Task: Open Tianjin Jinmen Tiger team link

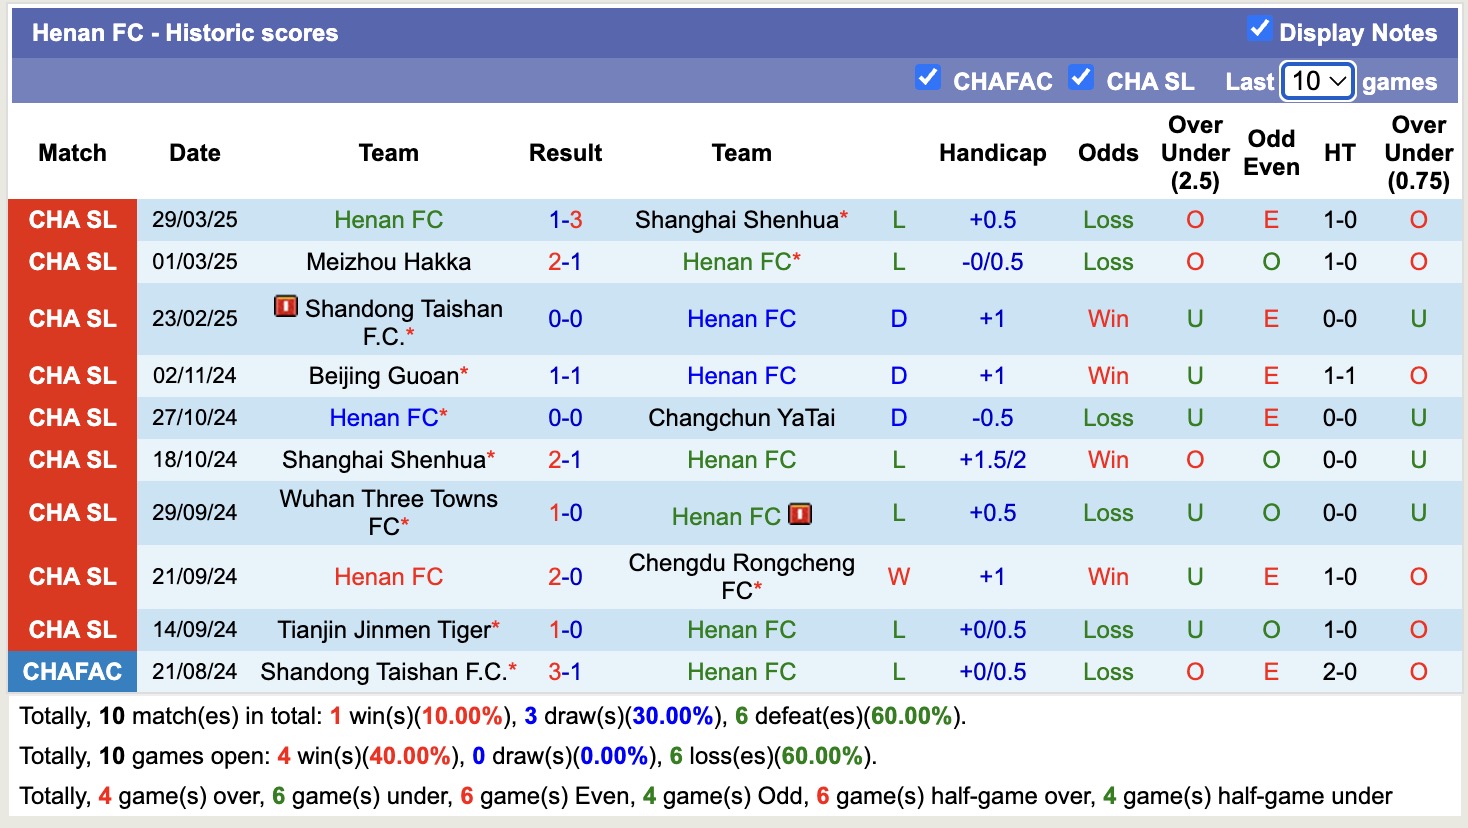Action: [x=384, y=630]
